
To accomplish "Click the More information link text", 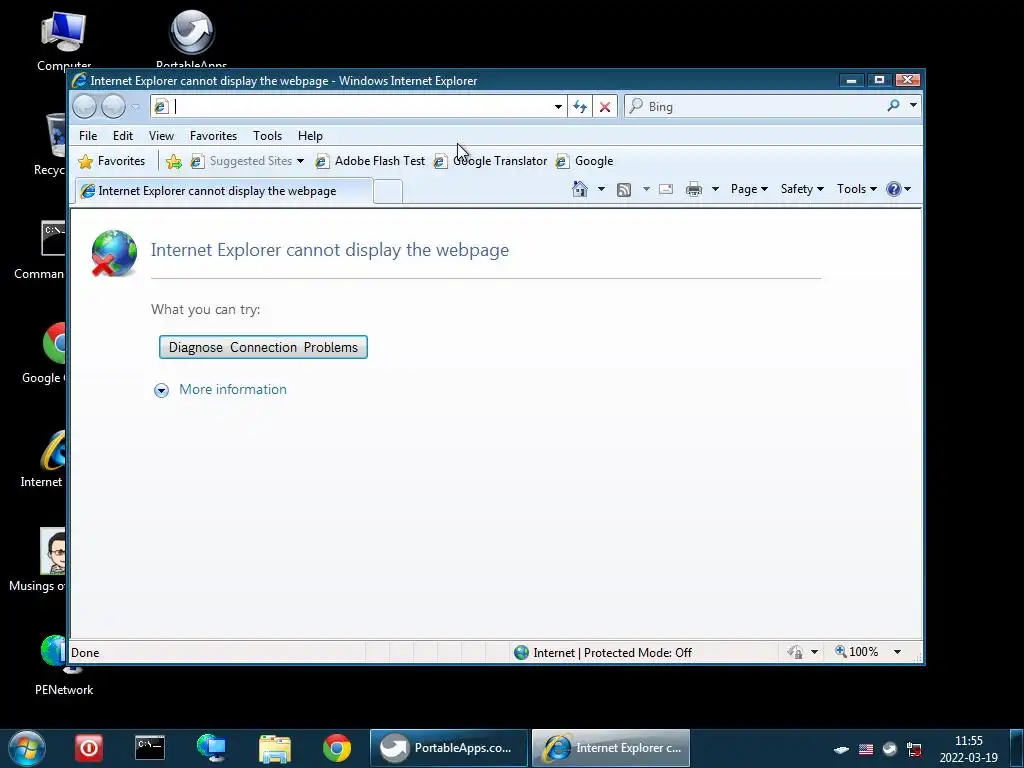I will [233, 389].
